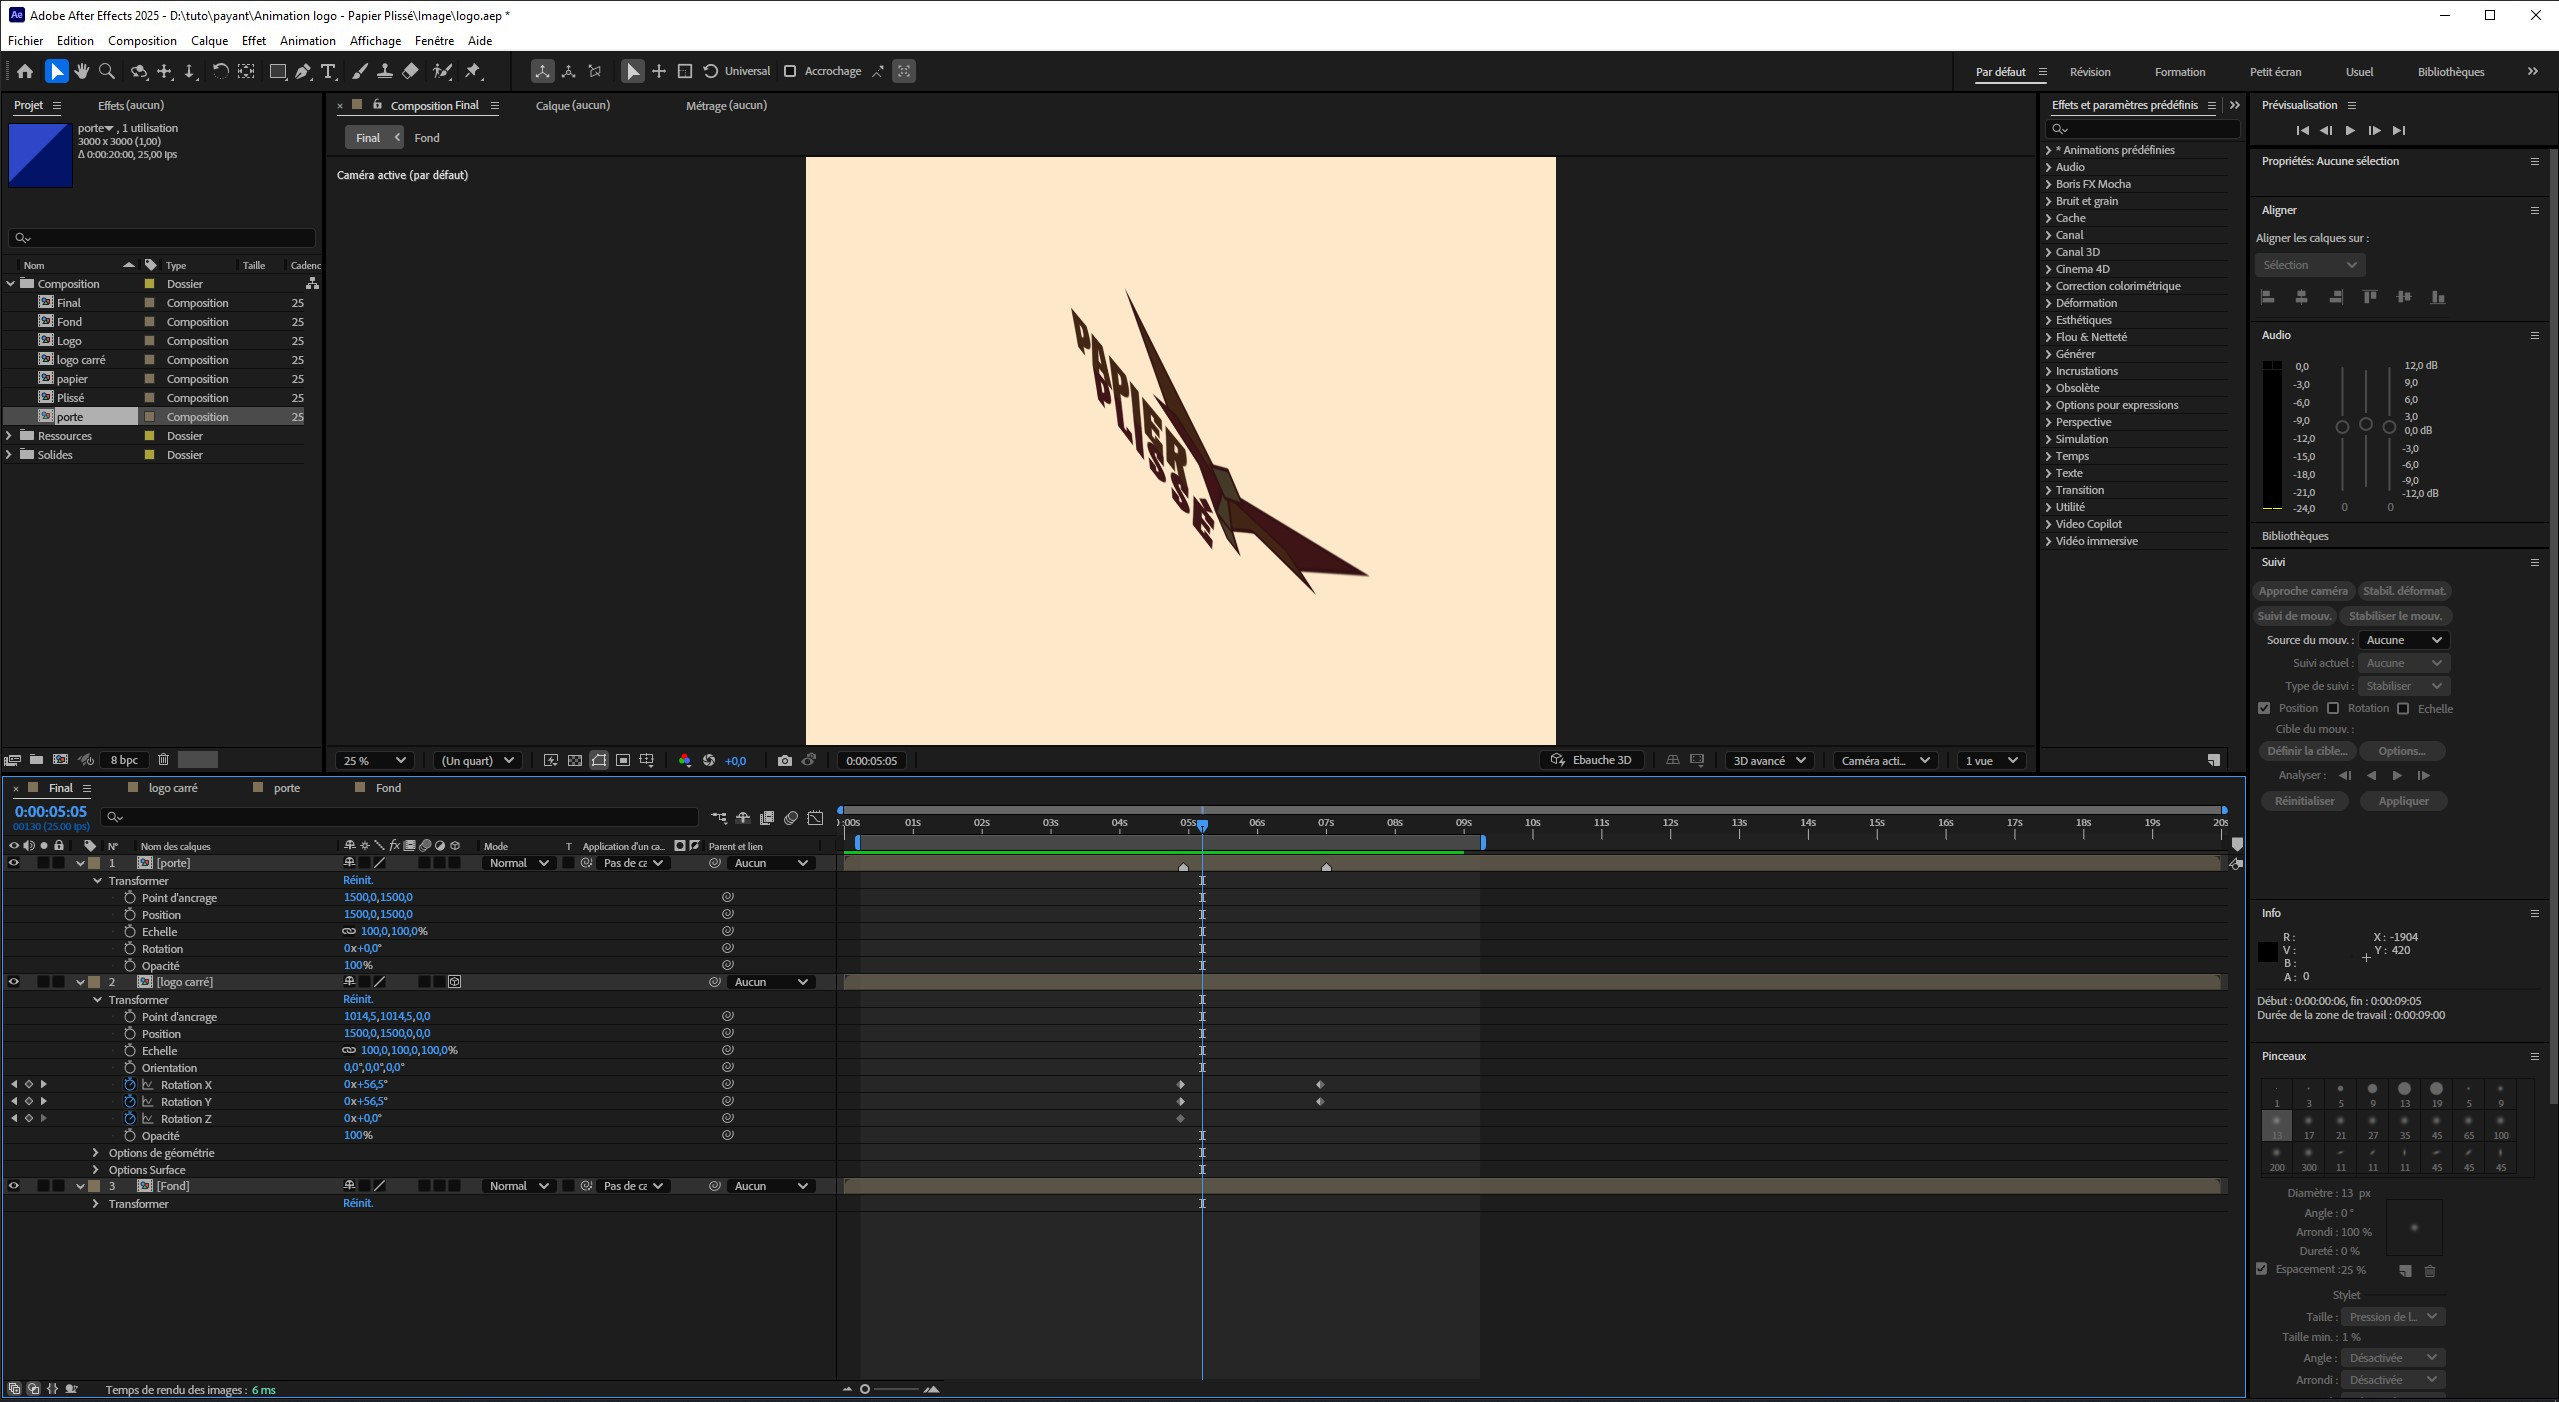The height and width of the screenshot is (1402, 2559).
Task: Click the Réinitialiser button in Suivi
Action: [x=2304, y=801]
